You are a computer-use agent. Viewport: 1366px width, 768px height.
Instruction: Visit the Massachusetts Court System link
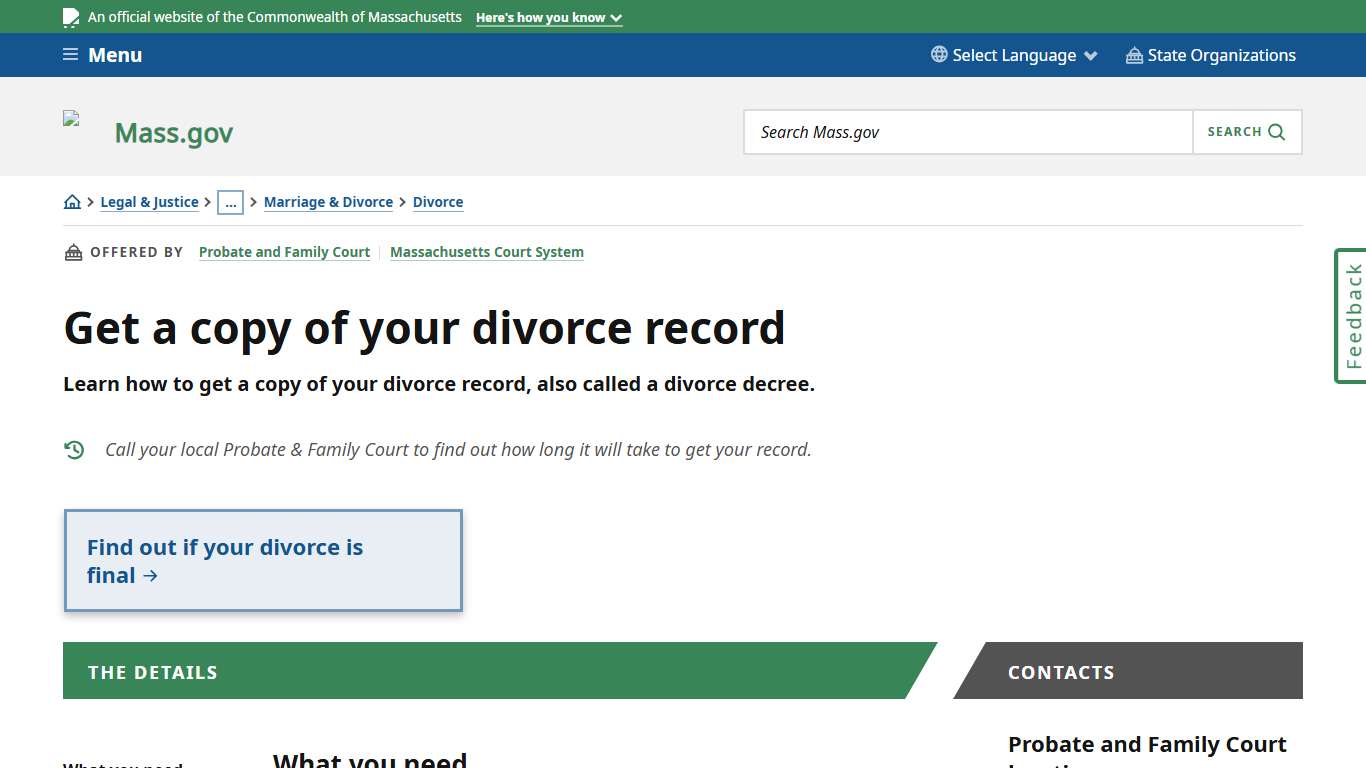(487, 251)
